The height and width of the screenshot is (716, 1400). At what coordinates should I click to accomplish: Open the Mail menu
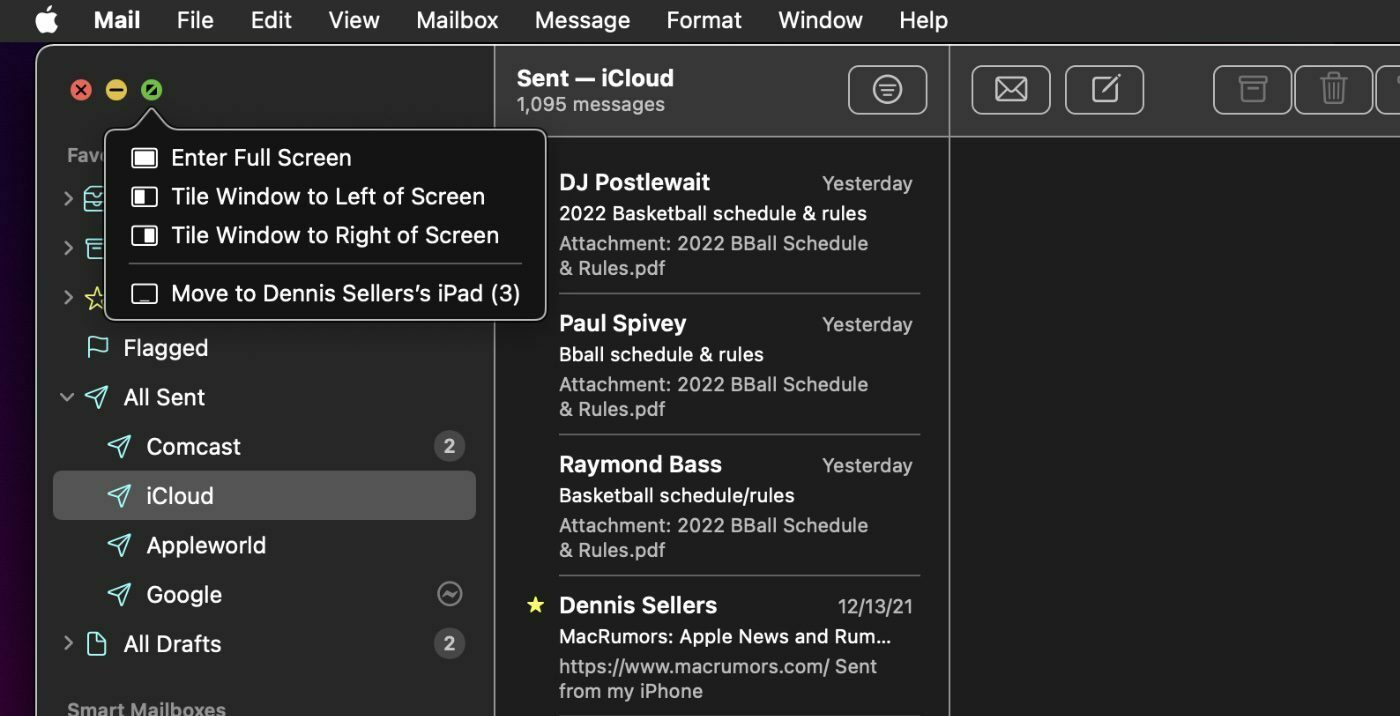(x=117, y=20)
